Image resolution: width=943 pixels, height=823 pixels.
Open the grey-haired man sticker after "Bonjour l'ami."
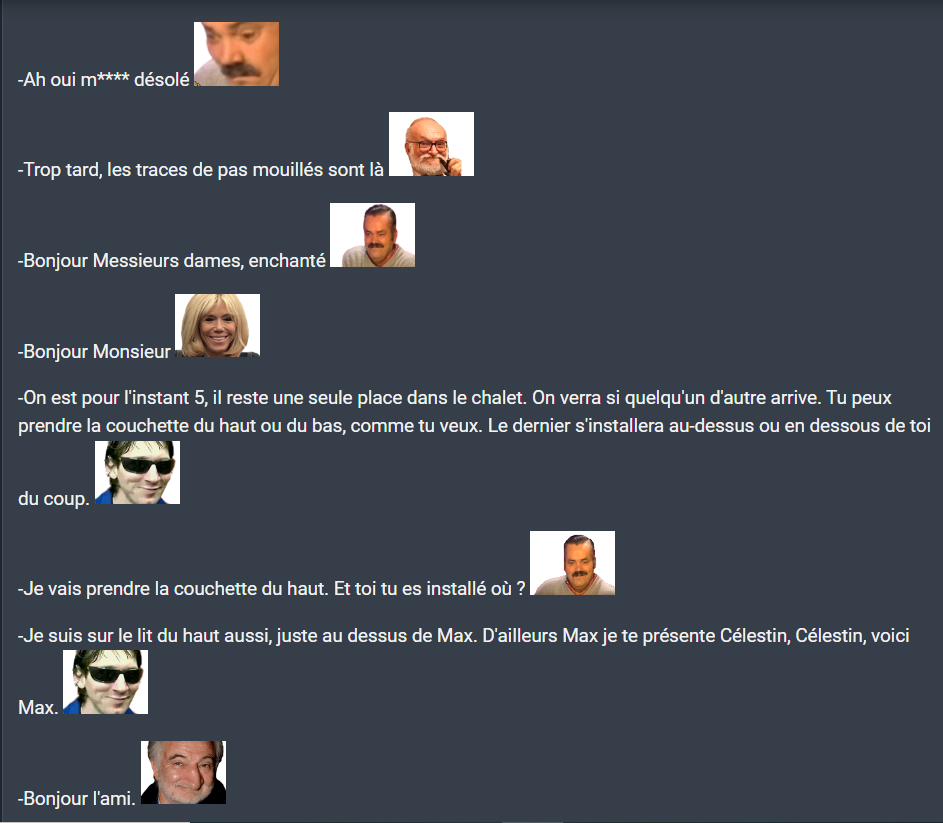(x=183, y=772)
